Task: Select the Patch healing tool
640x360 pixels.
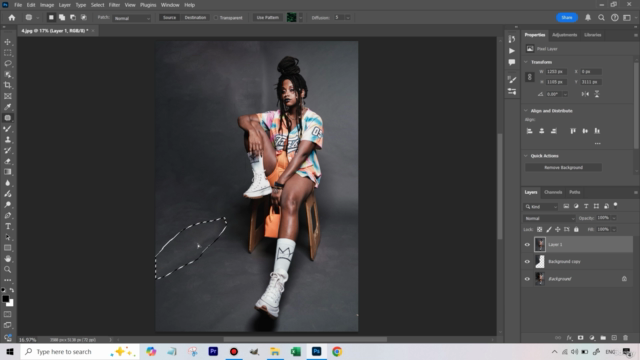Action: 8,118
